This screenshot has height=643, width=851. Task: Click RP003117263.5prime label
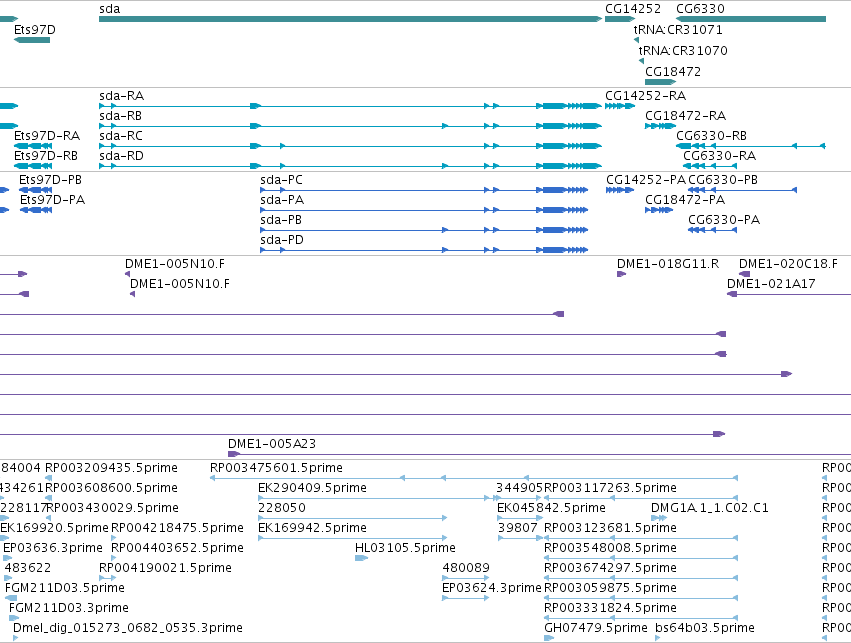tap(611, 488)
